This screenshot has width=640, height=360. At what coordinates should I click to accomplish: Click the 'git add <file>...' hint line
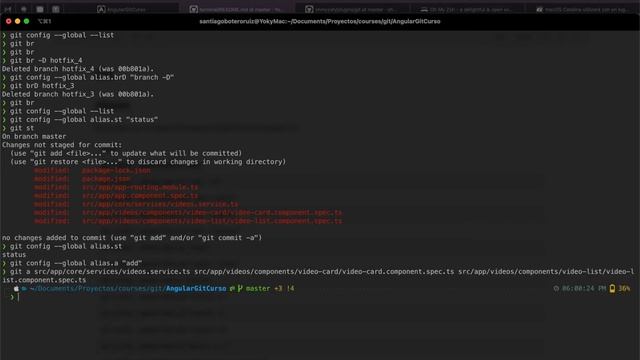(126, 153)
